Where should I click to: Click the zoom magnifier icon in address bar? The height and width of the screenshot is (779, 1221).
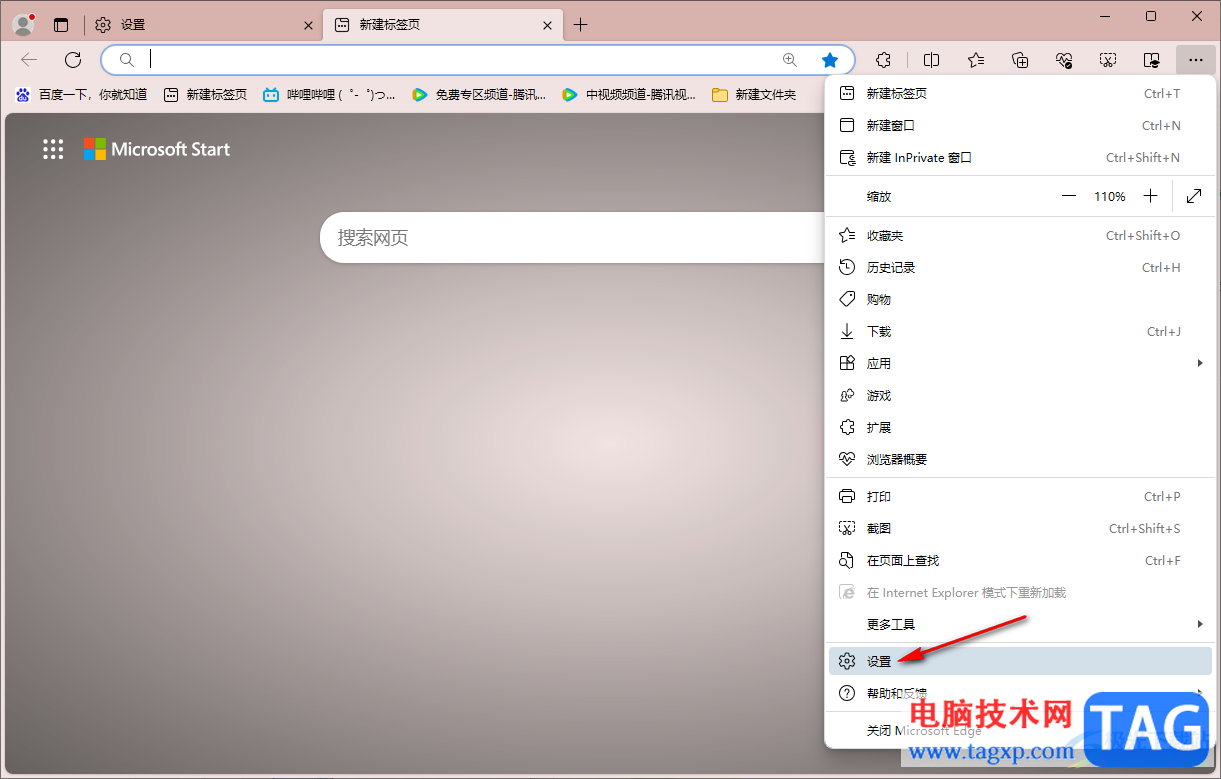[790, 60]
